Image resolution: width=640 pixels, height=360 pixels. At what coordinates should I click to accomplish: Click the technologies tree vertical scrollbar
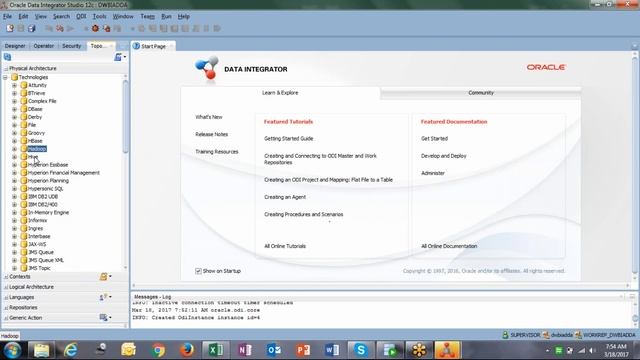tap(125, 116)
